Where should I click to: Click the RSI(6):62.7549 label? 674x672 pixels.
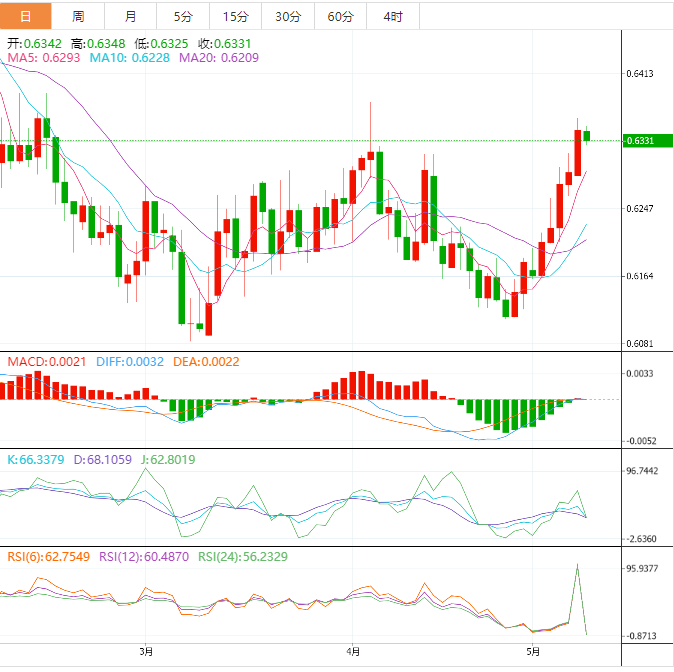click(x=46, y=556)
